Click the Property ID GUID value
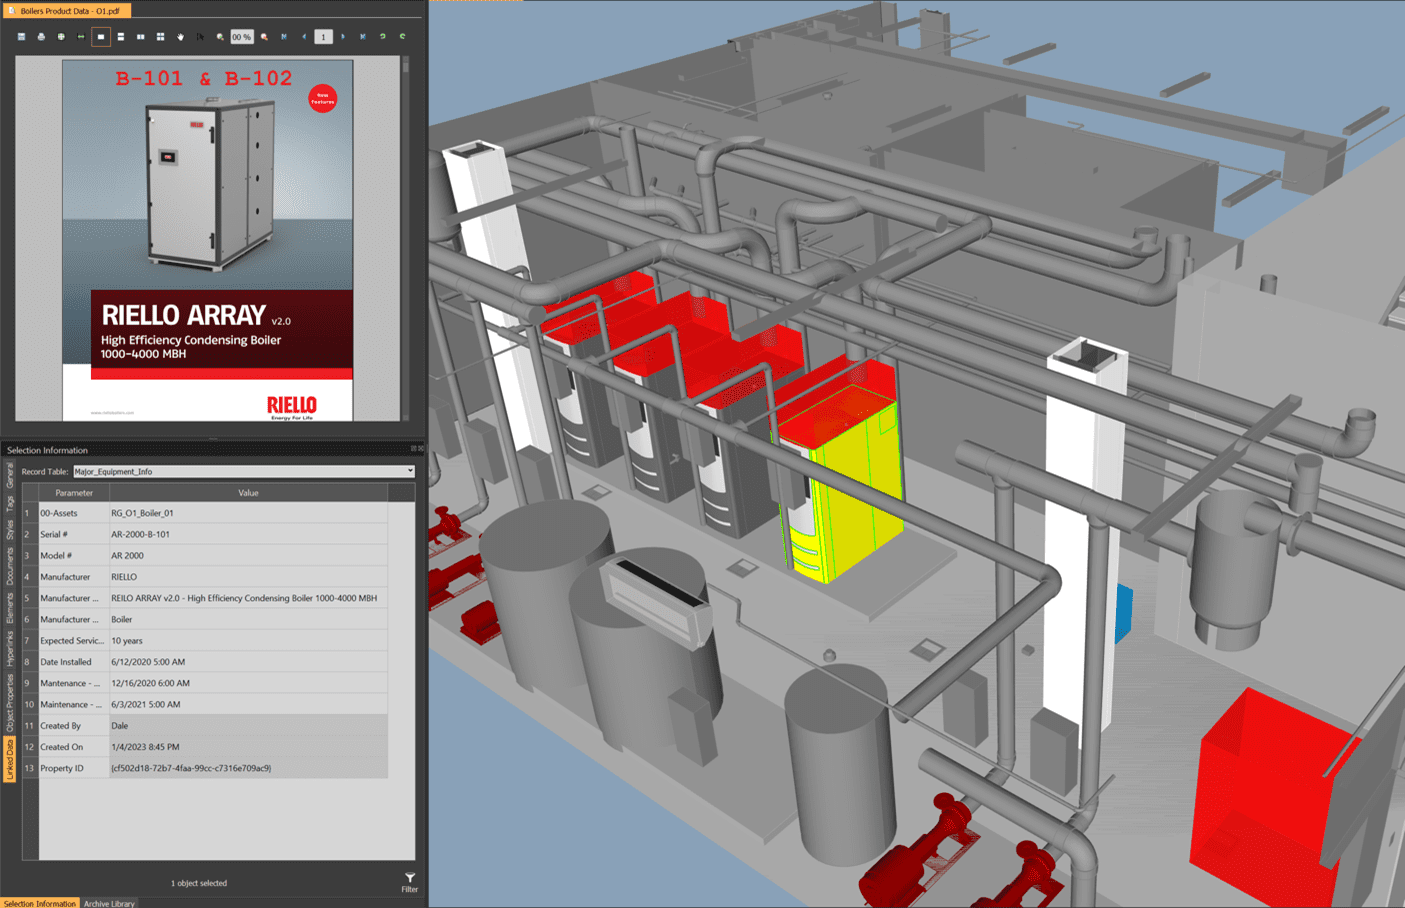The image size is (1405, 908). click(x=248, y=768)
